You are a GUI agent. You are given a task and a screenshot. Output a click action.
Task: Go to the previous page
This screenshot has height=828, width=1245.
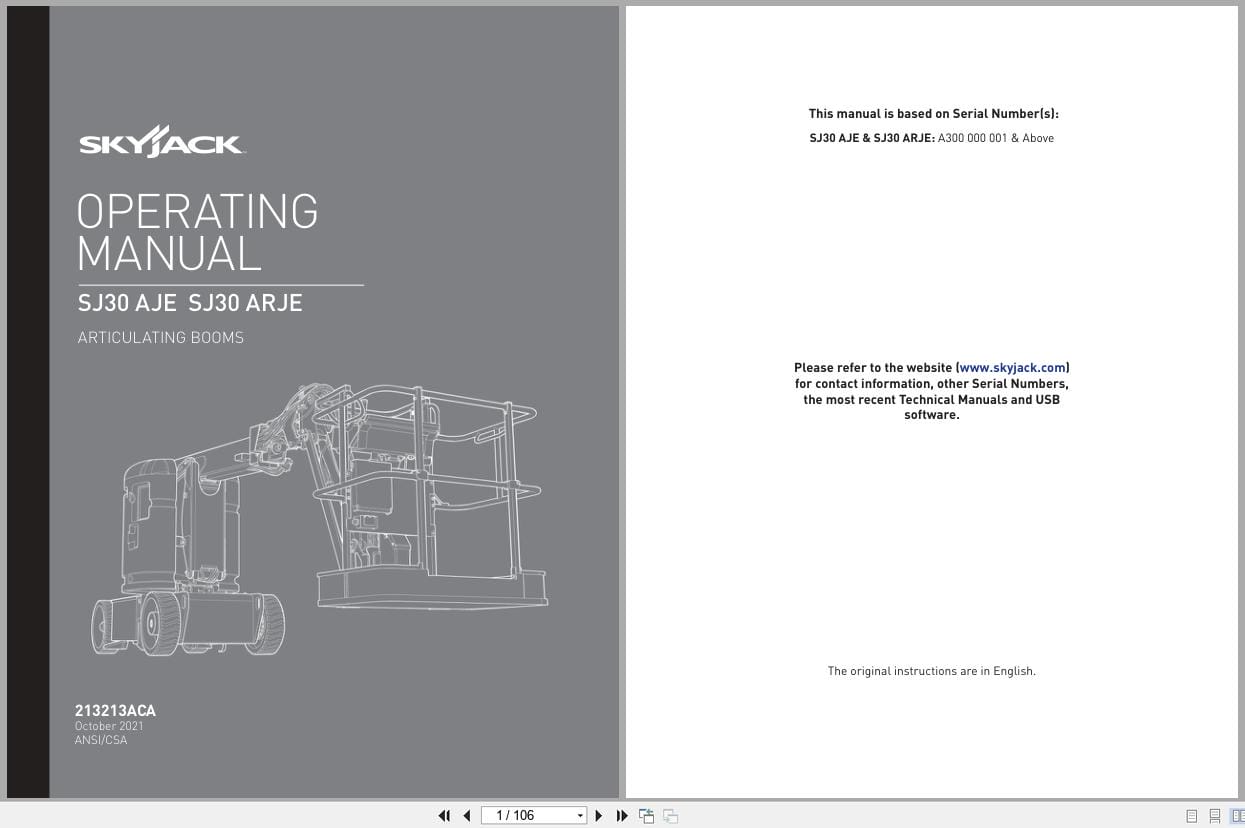[466, 816]
